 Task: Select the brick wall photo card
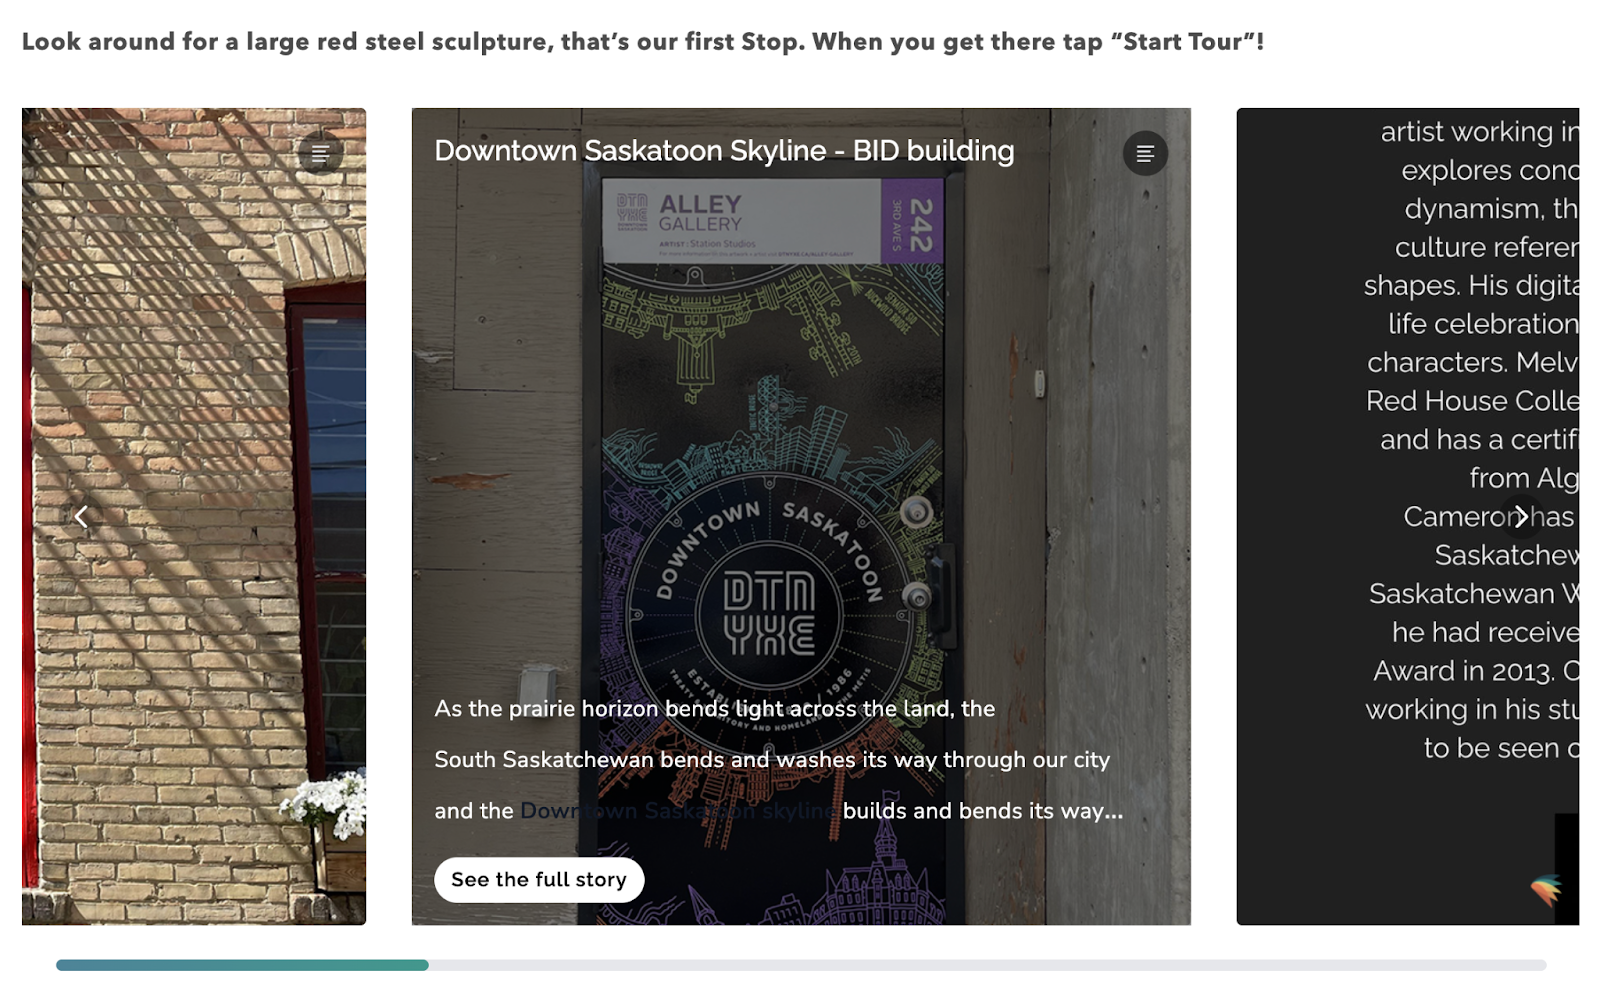194,516
